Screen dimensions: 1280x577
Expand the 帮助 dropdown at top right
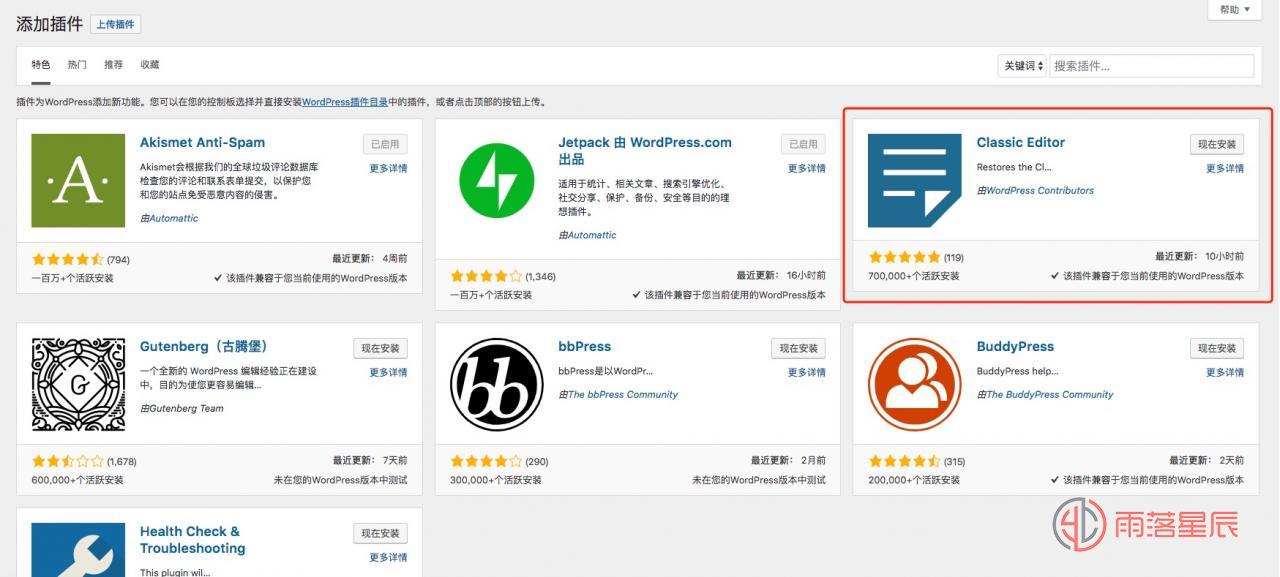click(1233, 9)
